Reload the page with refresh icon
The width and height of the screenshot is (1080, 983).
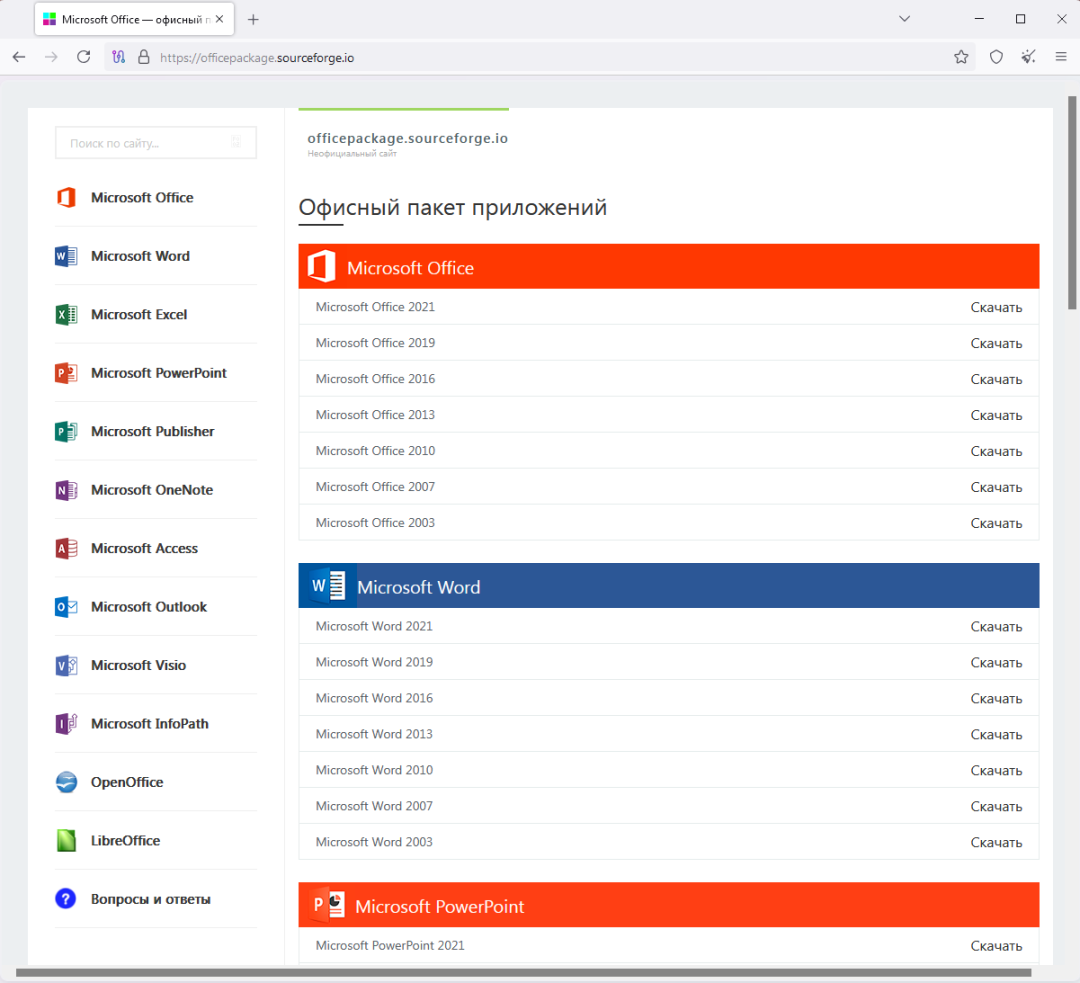coord(83,57)
